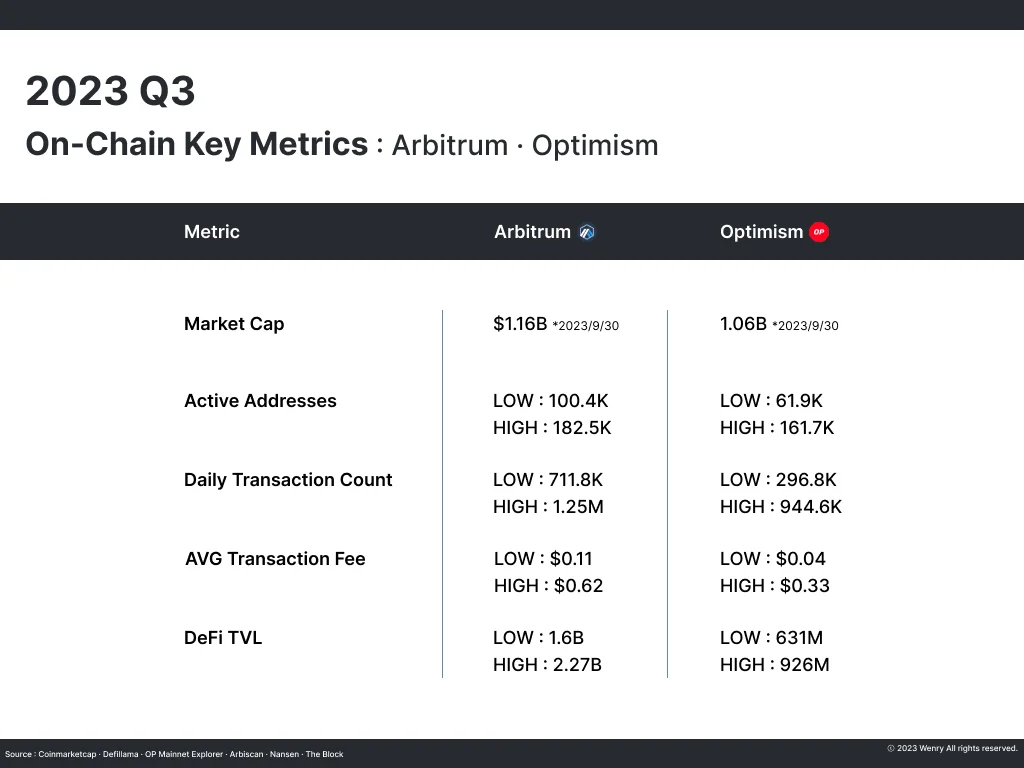Viewport: 1024px width, 768px height.
Task: Click the Wenry copyright notice
Action: pyautogui.click(x=952, y=748)
